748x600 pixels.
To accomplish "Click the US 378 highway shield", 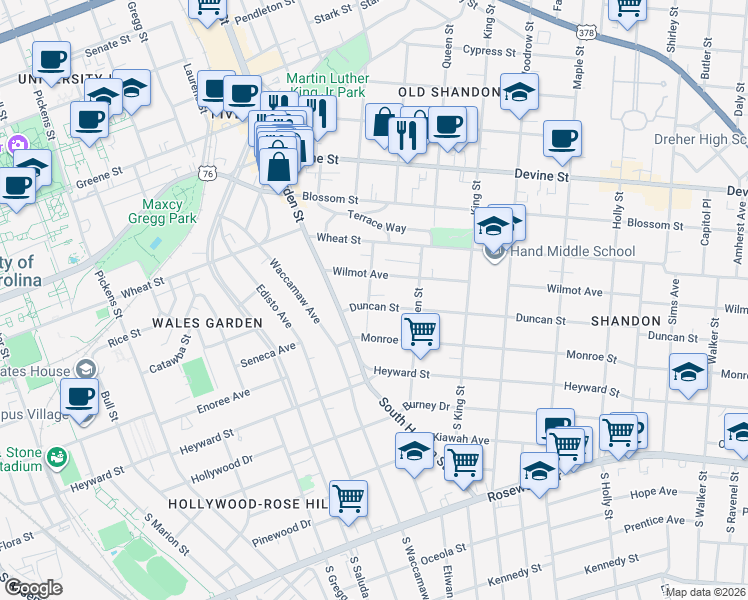I will 586,32.
